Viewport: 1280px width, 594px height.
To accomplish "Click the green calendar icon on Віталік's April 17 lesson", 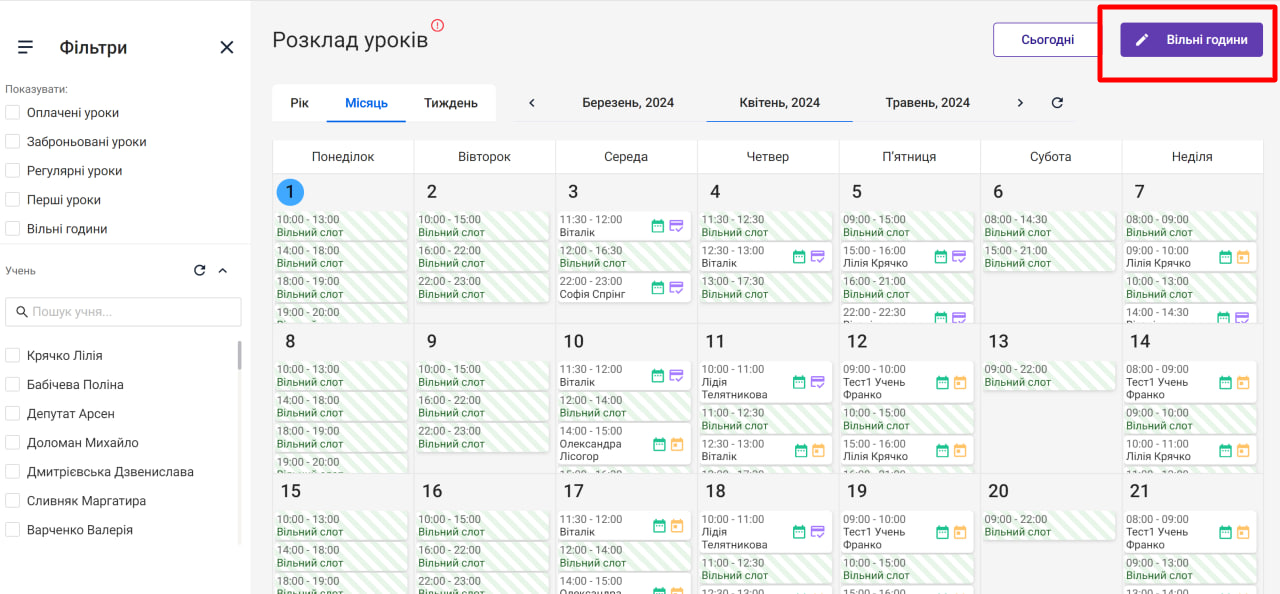I will coord(658,526).
